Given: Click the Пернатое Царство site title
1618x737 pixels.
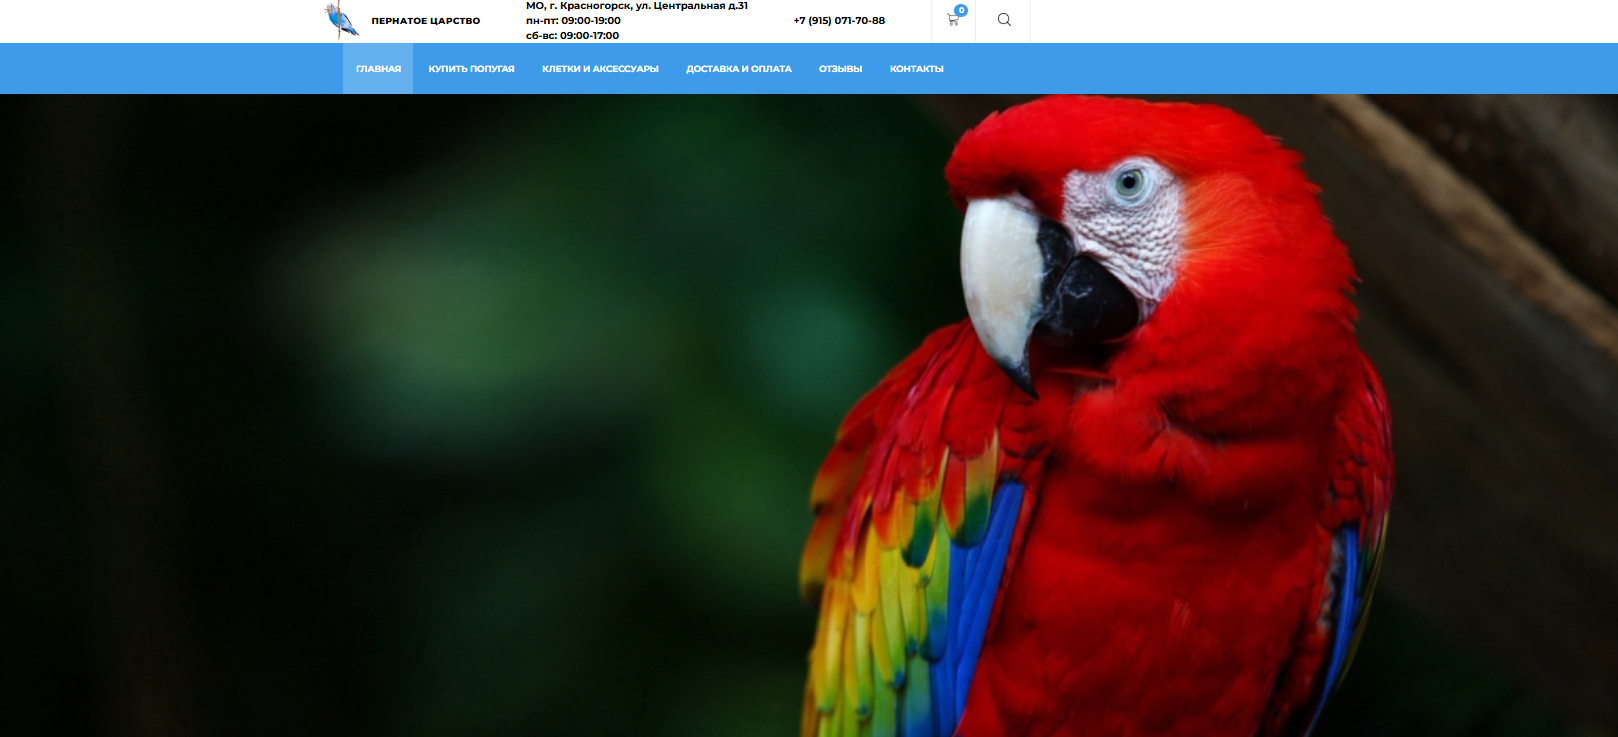Looking at the screenshot, I should click(x=425, y=21).
